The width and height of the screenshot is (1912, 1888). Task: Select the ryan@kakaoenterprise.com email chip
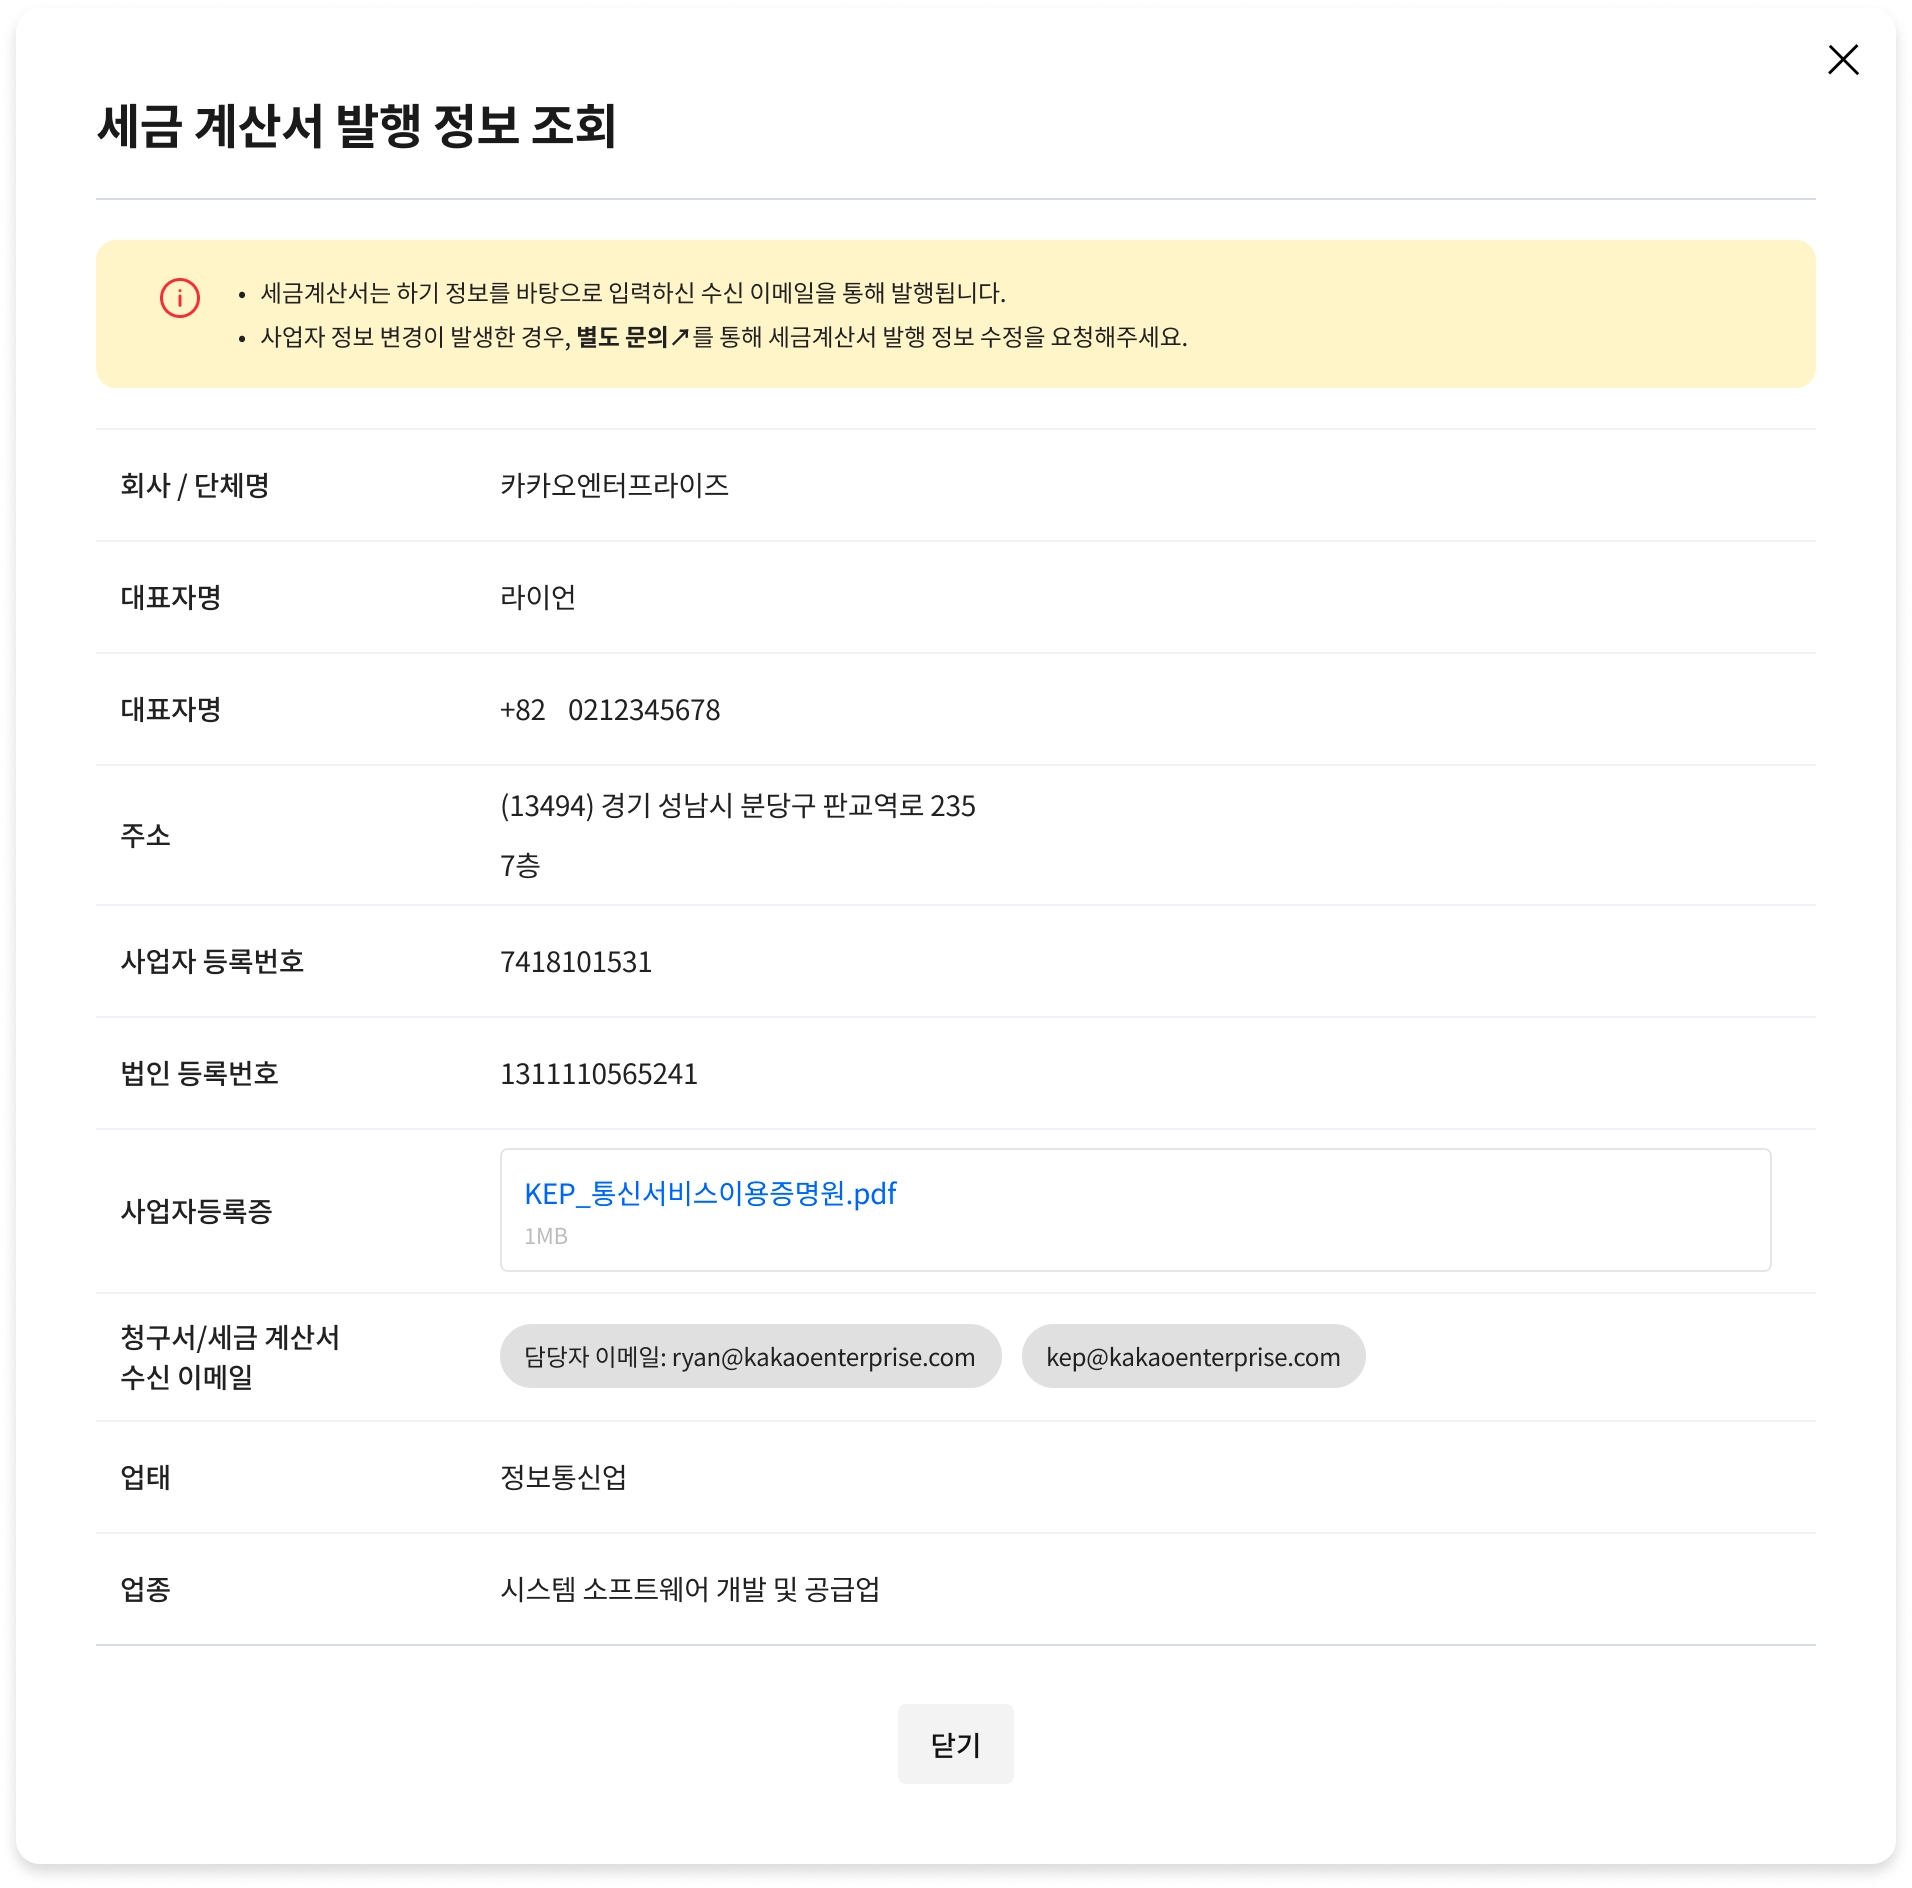[x=750, y=1357]
